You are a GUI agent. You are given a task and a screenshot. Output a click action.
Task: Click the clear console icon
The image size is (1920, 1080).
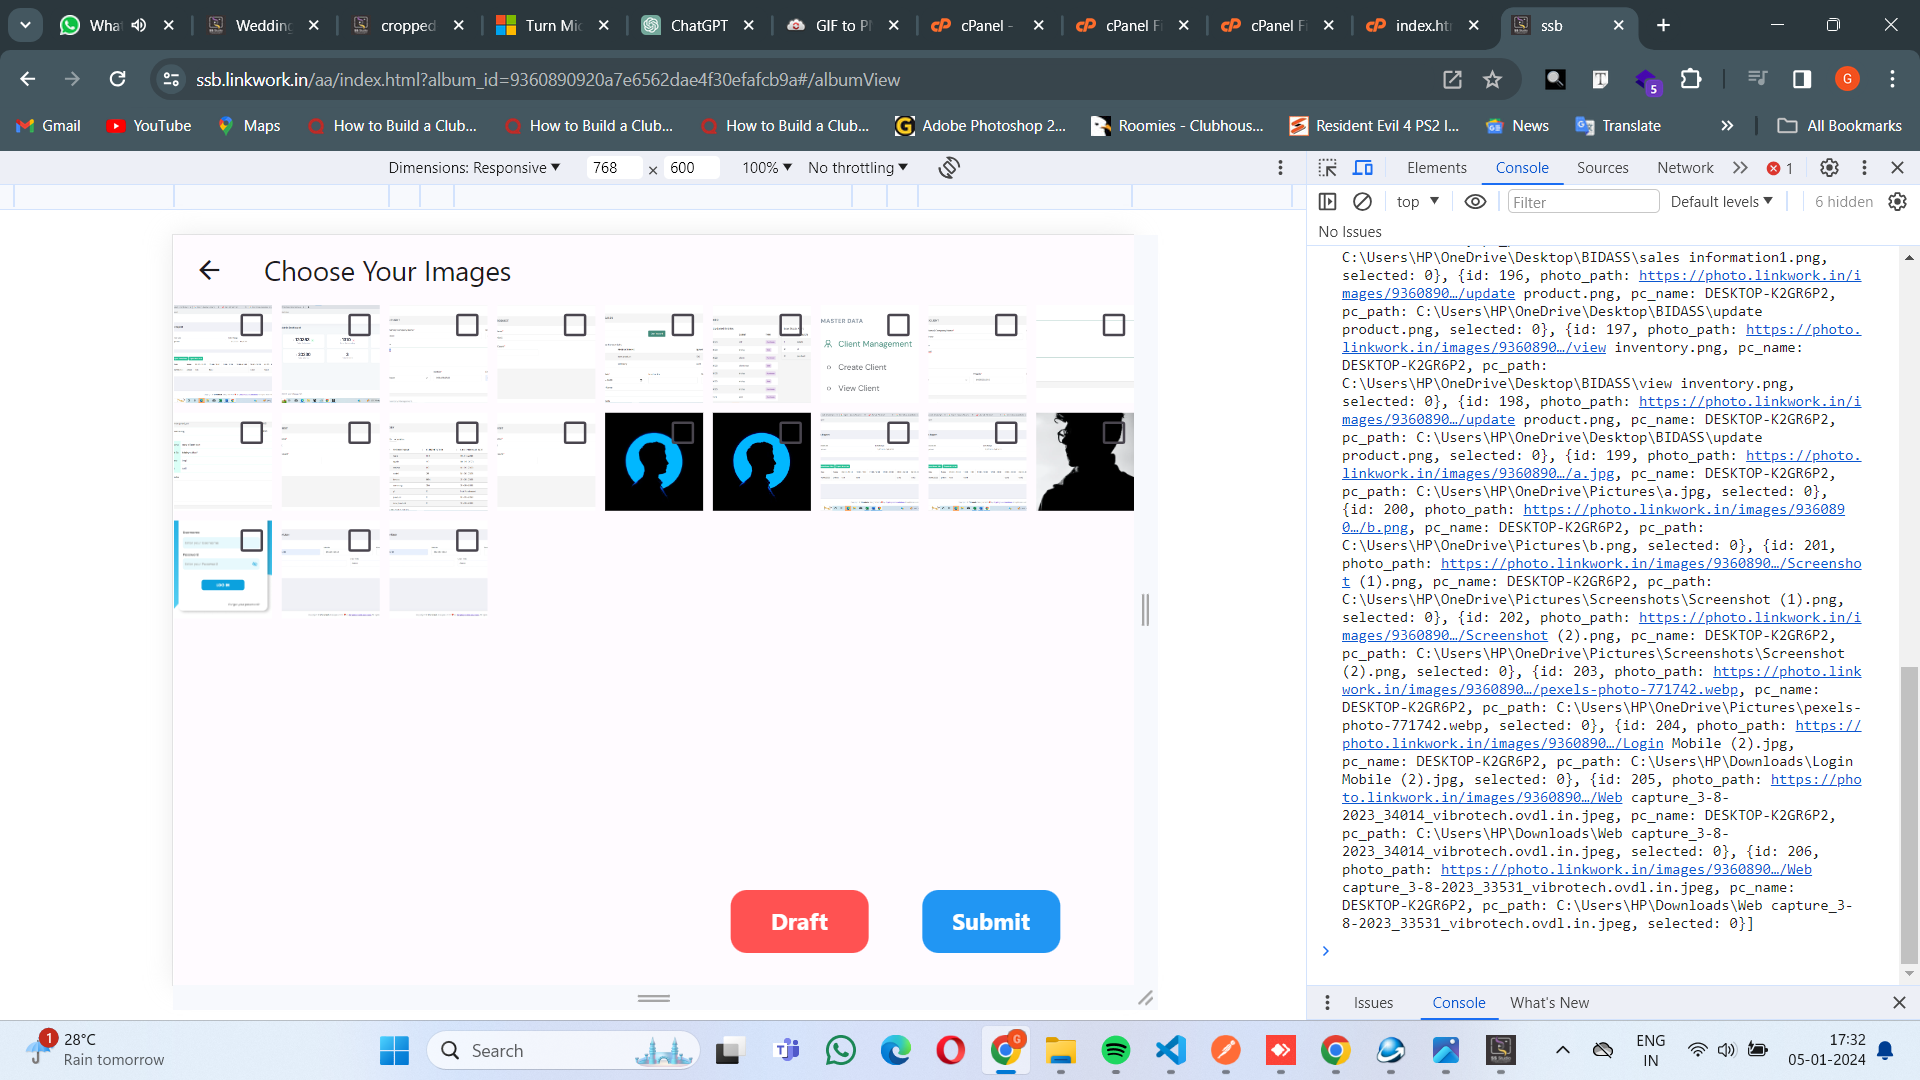tap(1362, 202)
